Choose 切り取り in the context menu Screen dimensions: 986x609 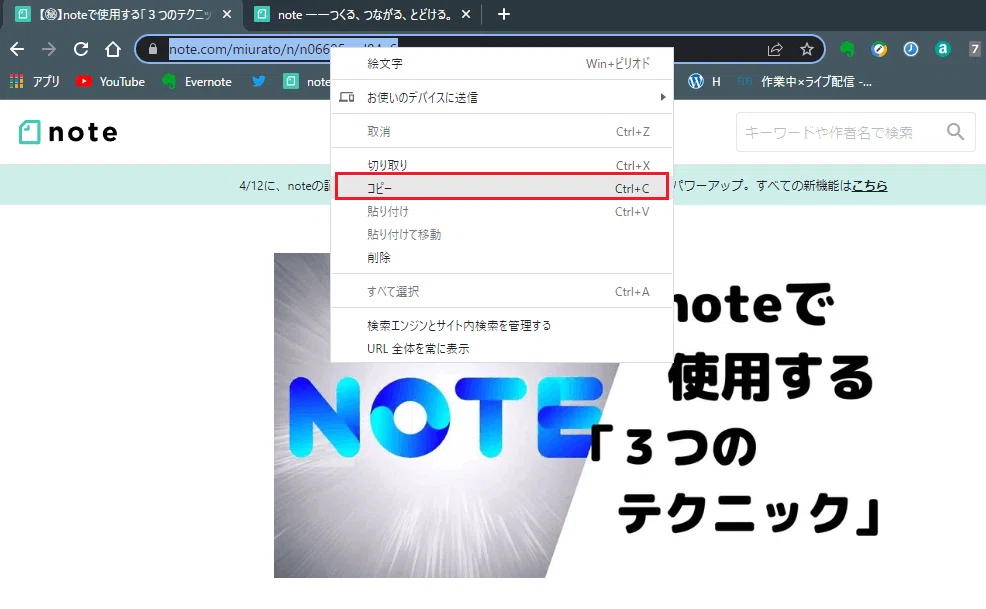tap(502, 165)
